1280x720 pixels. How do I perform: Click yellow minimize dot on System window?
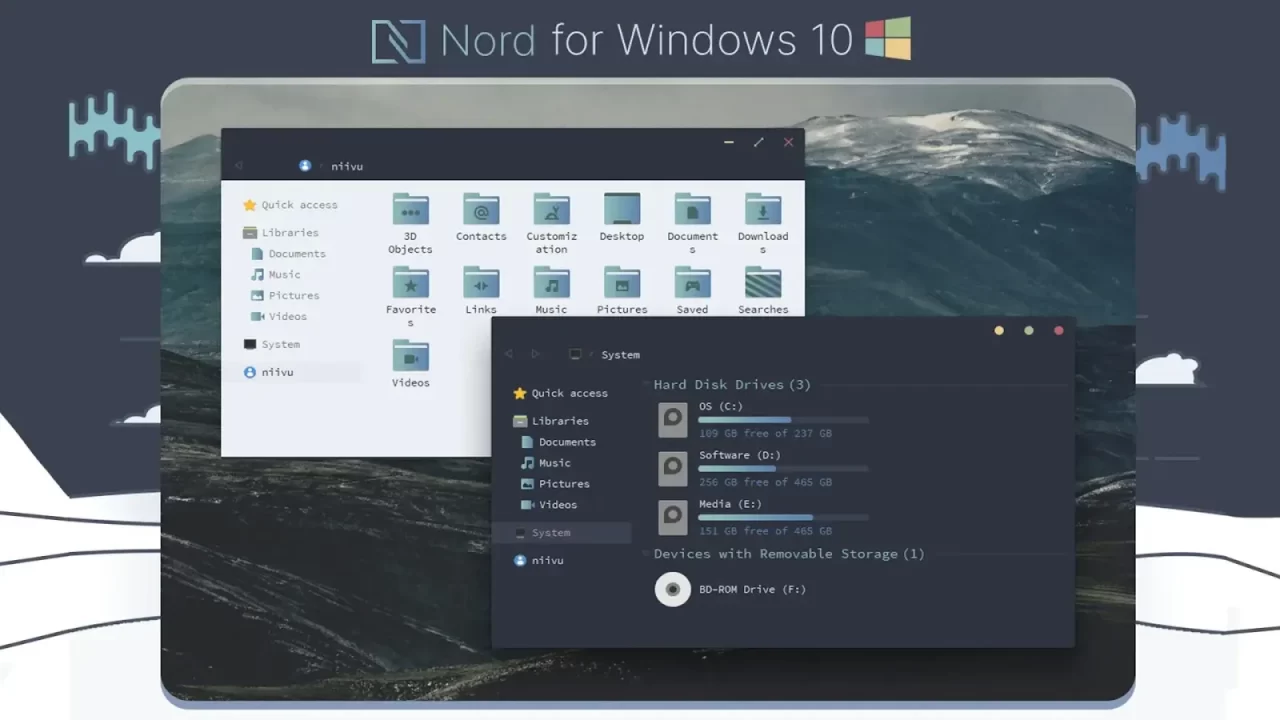point(999,330)
